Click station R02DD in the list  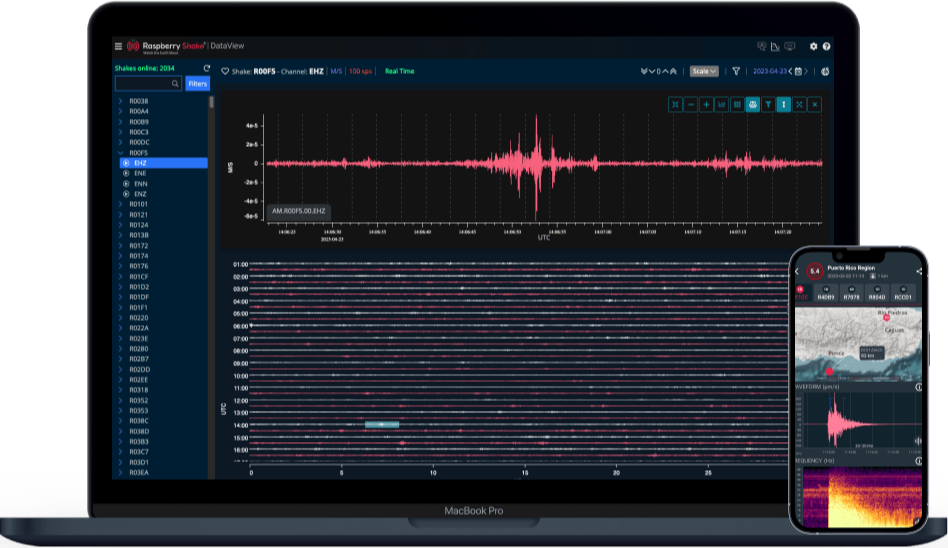tap(140, 369)
